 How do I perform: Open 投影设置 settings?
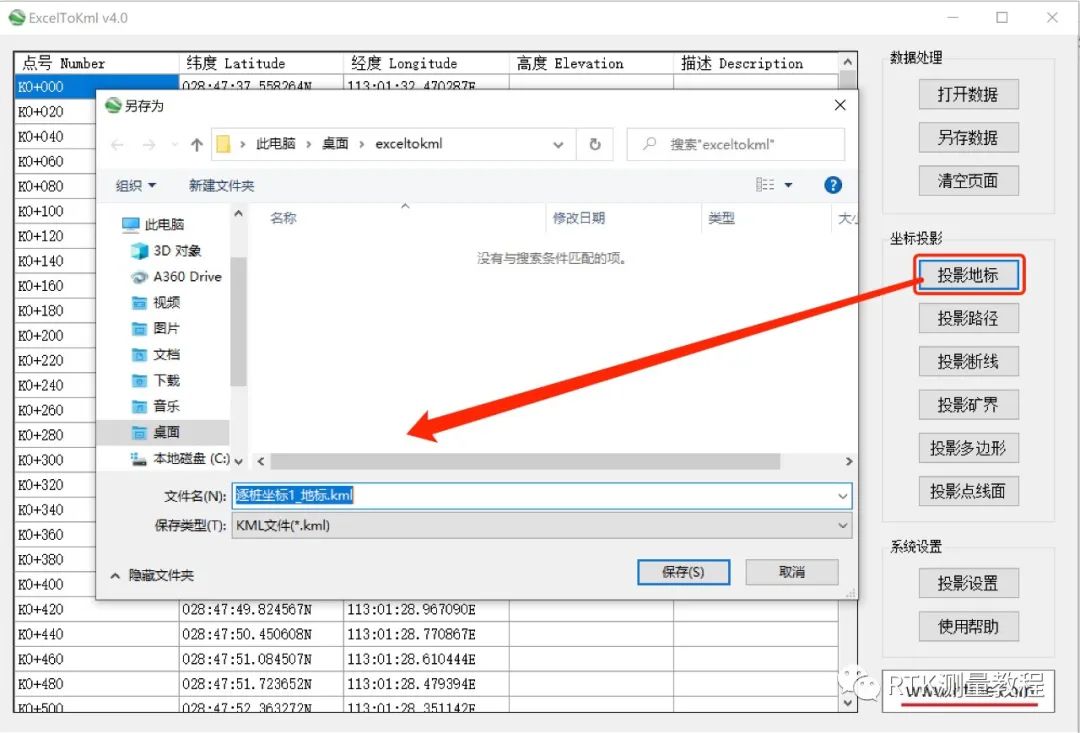coord(968,583)
